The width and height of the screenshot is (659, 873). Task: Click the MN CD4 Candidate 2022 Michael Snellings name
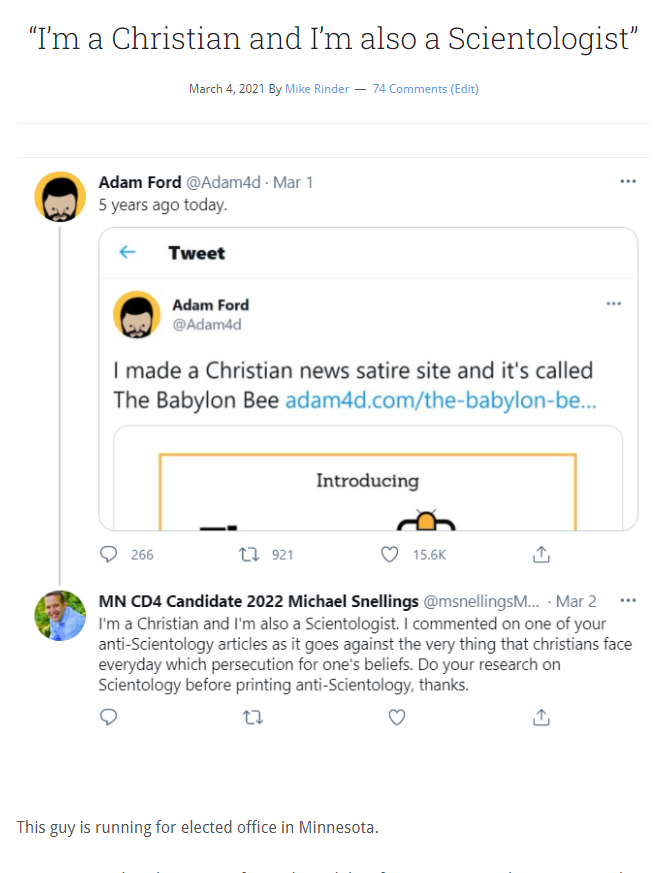258,601
